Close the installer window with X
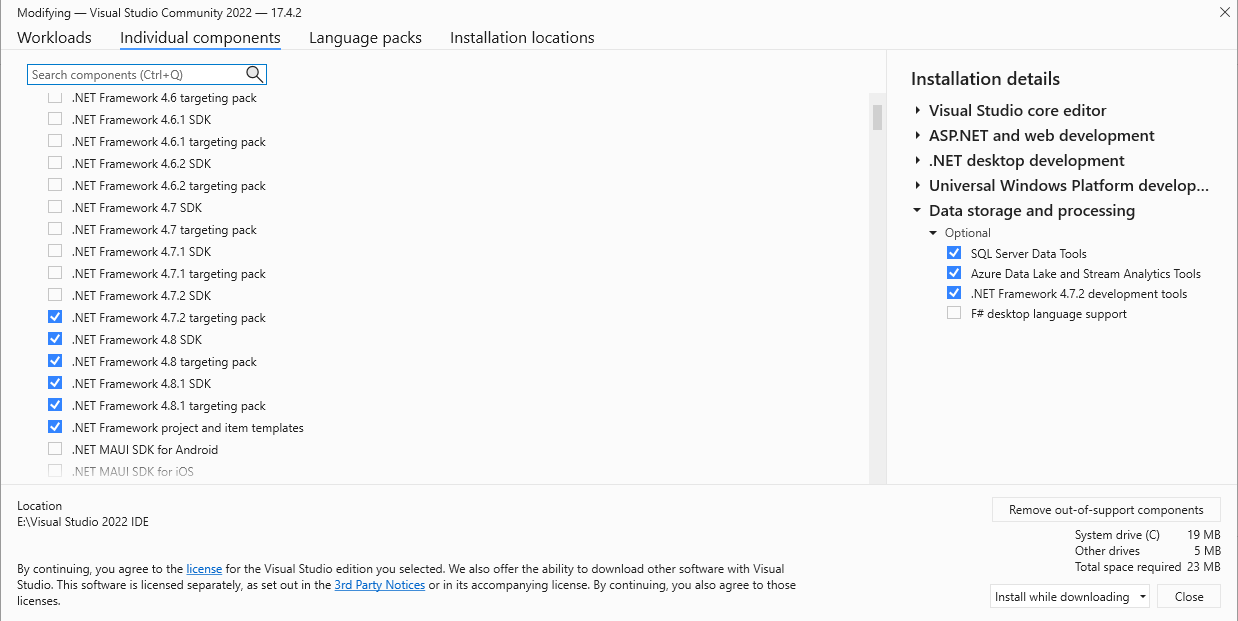This screenshot has height=621, width=1238. 1224,12
